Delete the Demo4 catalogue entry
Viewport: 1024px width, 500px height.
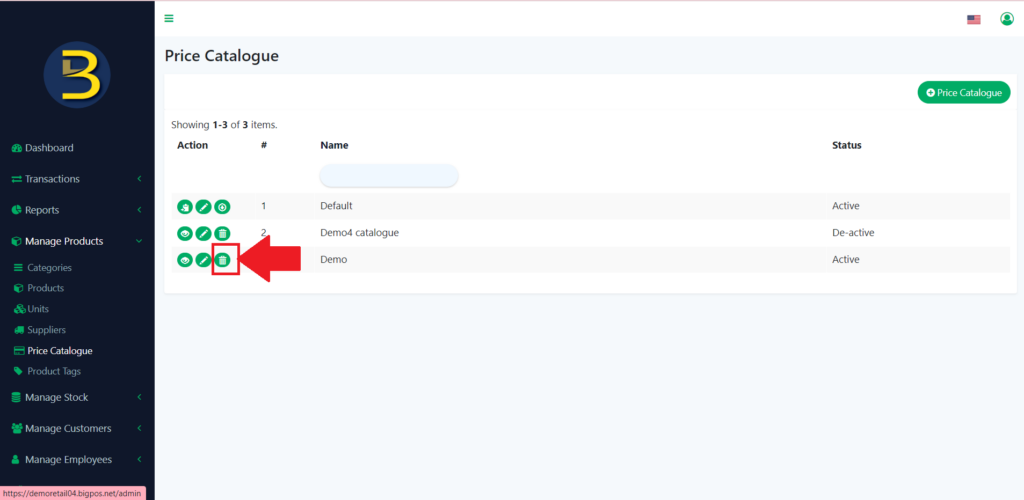coord(223,233)
